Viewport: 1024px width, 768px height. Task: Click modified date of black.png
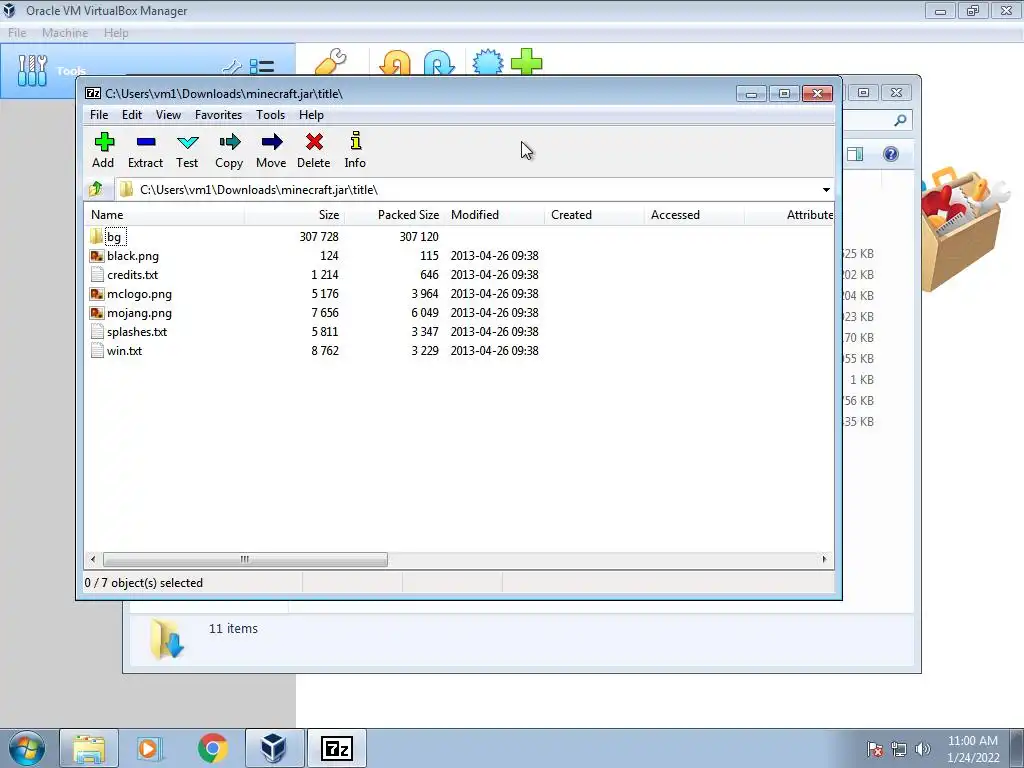(494, 256)
